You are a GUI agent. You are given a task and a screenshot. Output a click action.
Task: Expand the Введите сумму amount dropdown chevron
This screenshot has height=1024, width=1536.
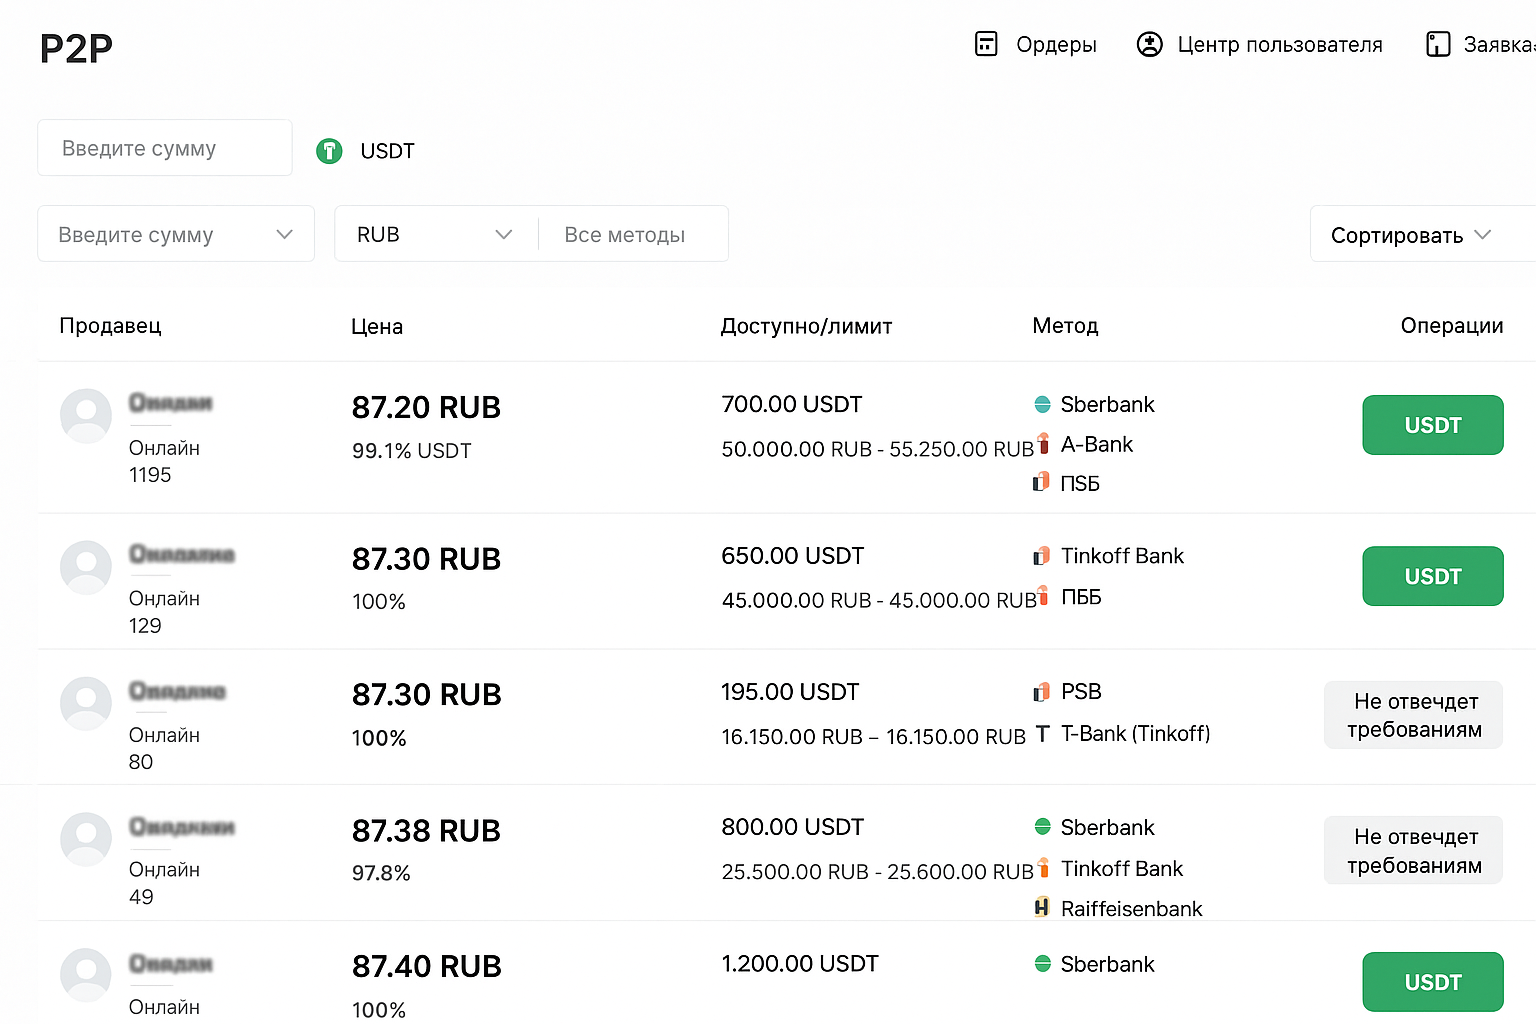285,234
